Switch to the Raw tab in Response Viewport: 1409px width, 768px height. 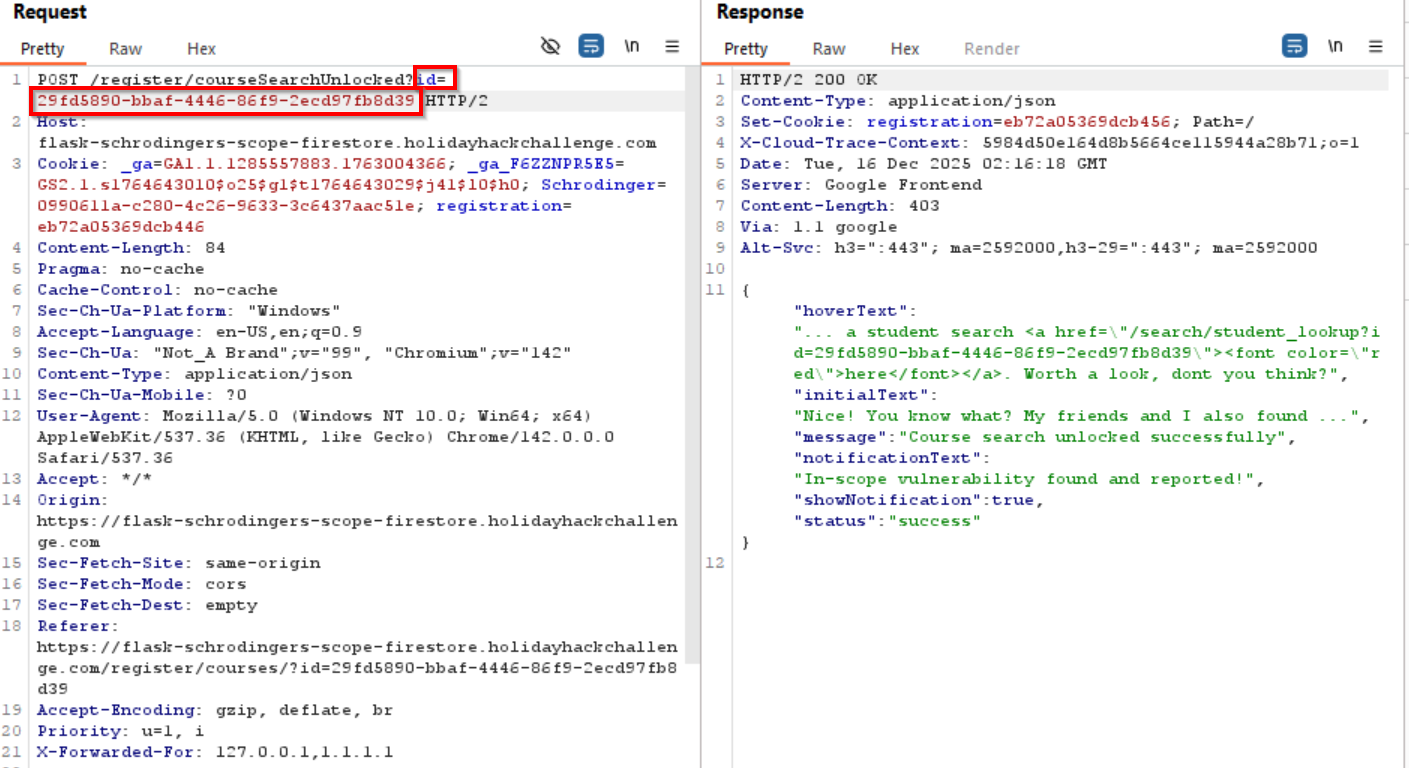tap(828, 49)
